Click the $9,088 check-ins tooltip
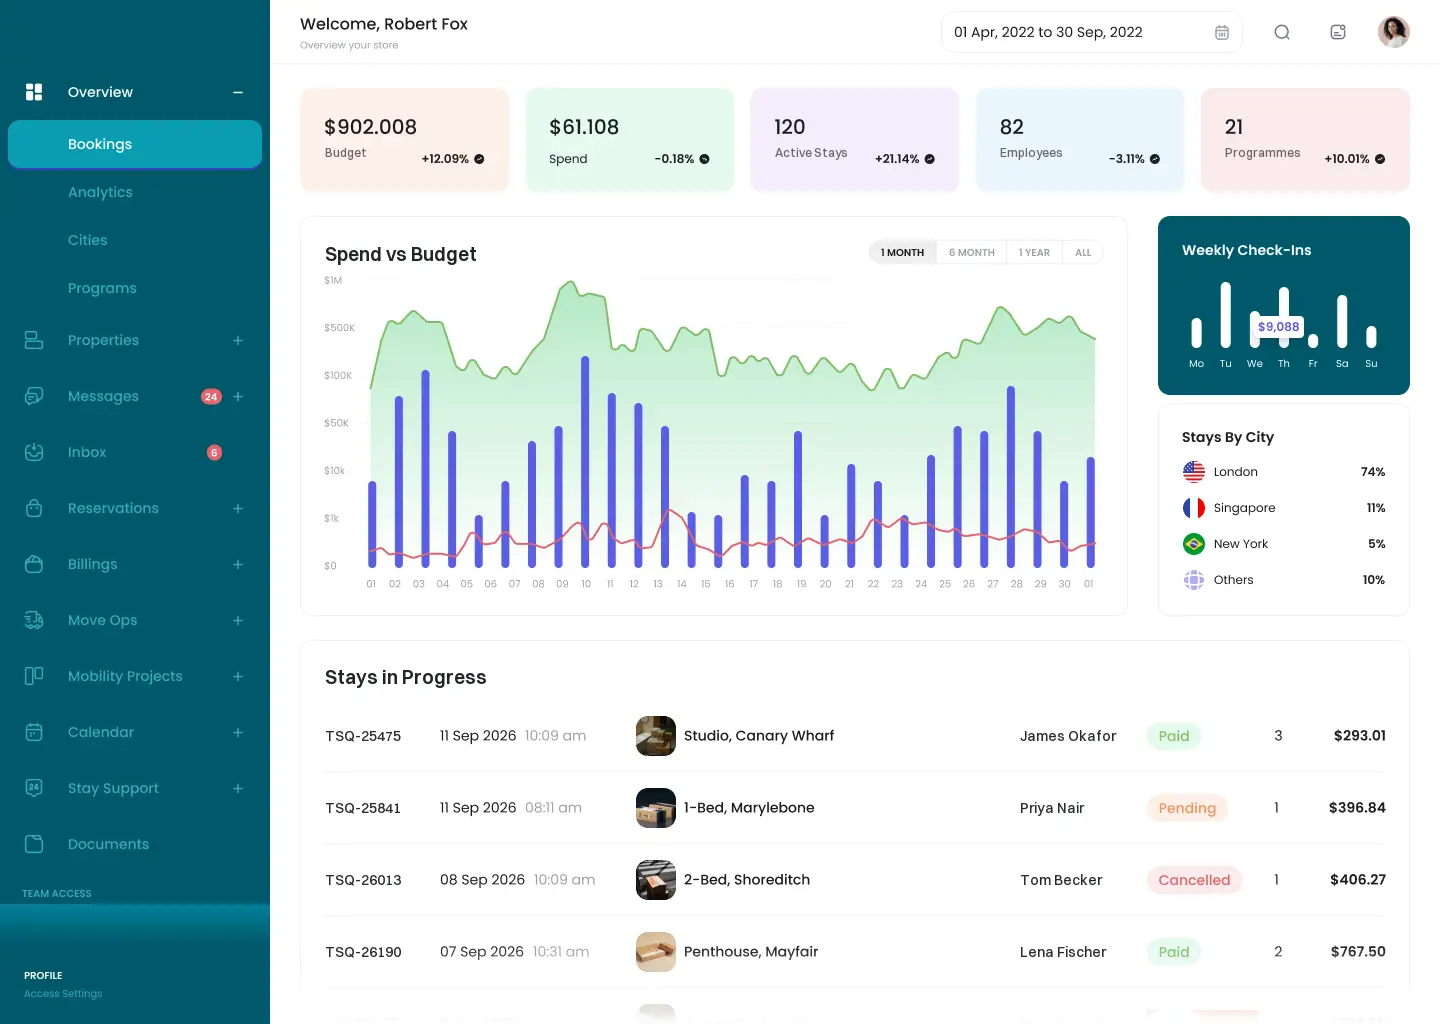The height and width of the screenshot is (1024, 1440). point(1279,327)
